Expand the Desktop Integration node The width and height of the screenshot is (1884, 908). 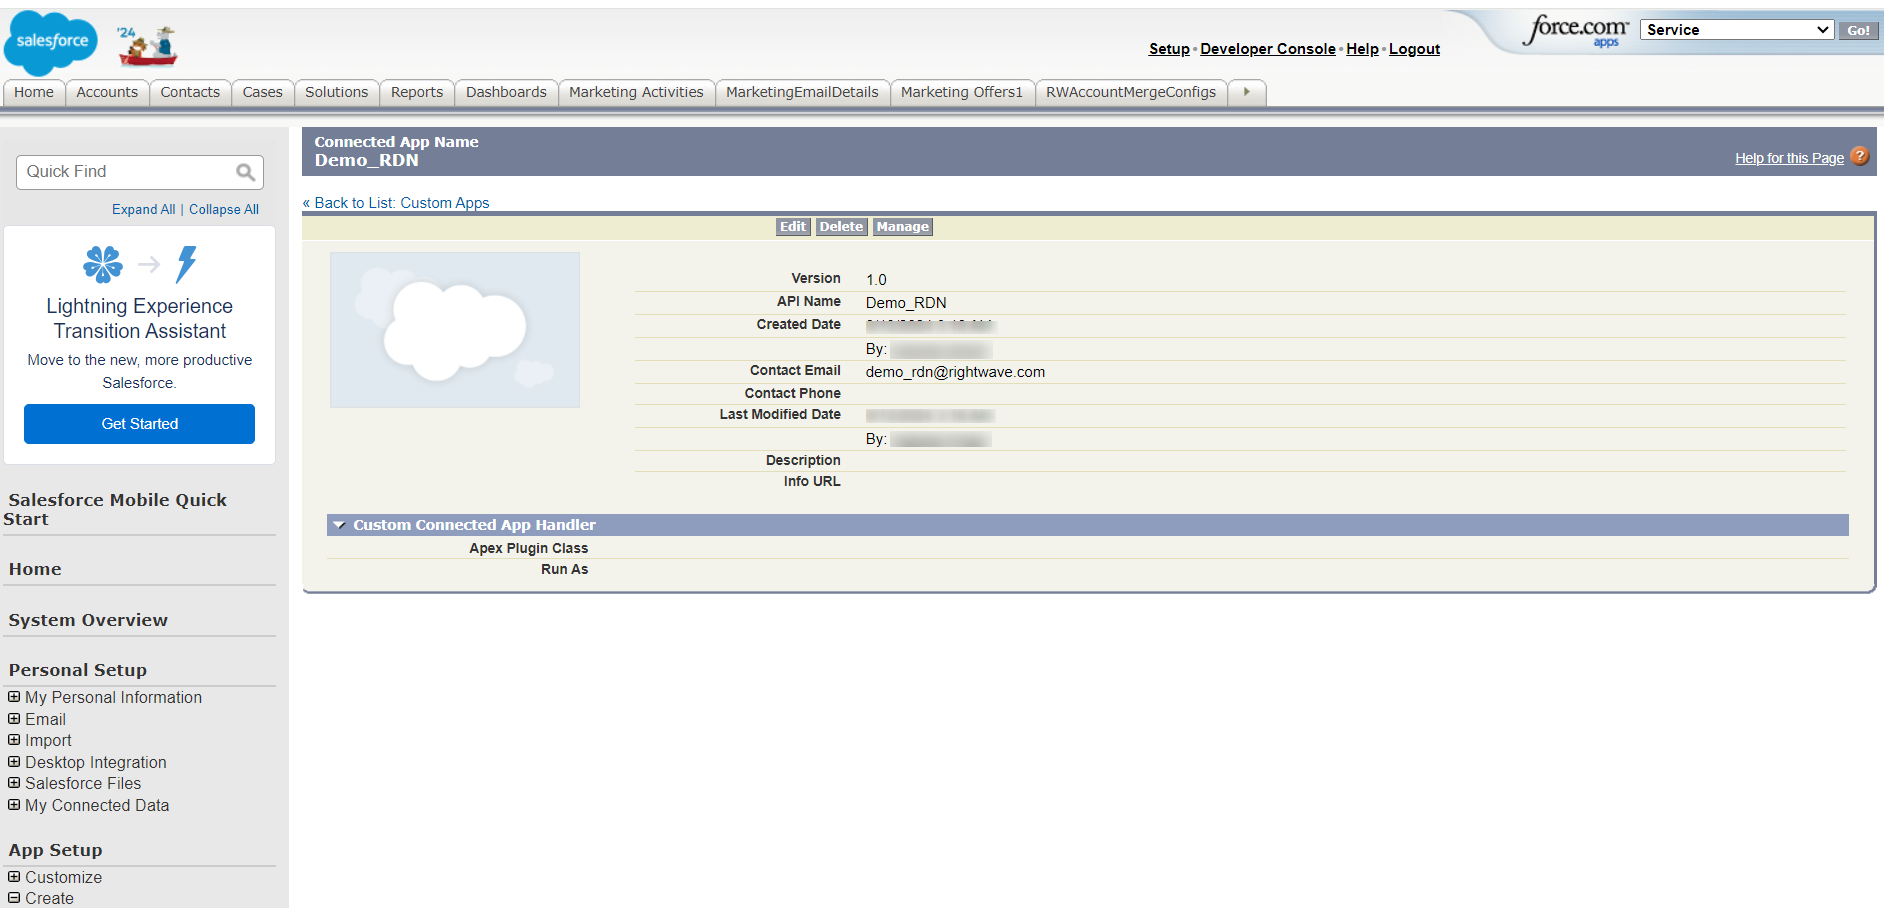pyautogui.click(x=14, y=762)
